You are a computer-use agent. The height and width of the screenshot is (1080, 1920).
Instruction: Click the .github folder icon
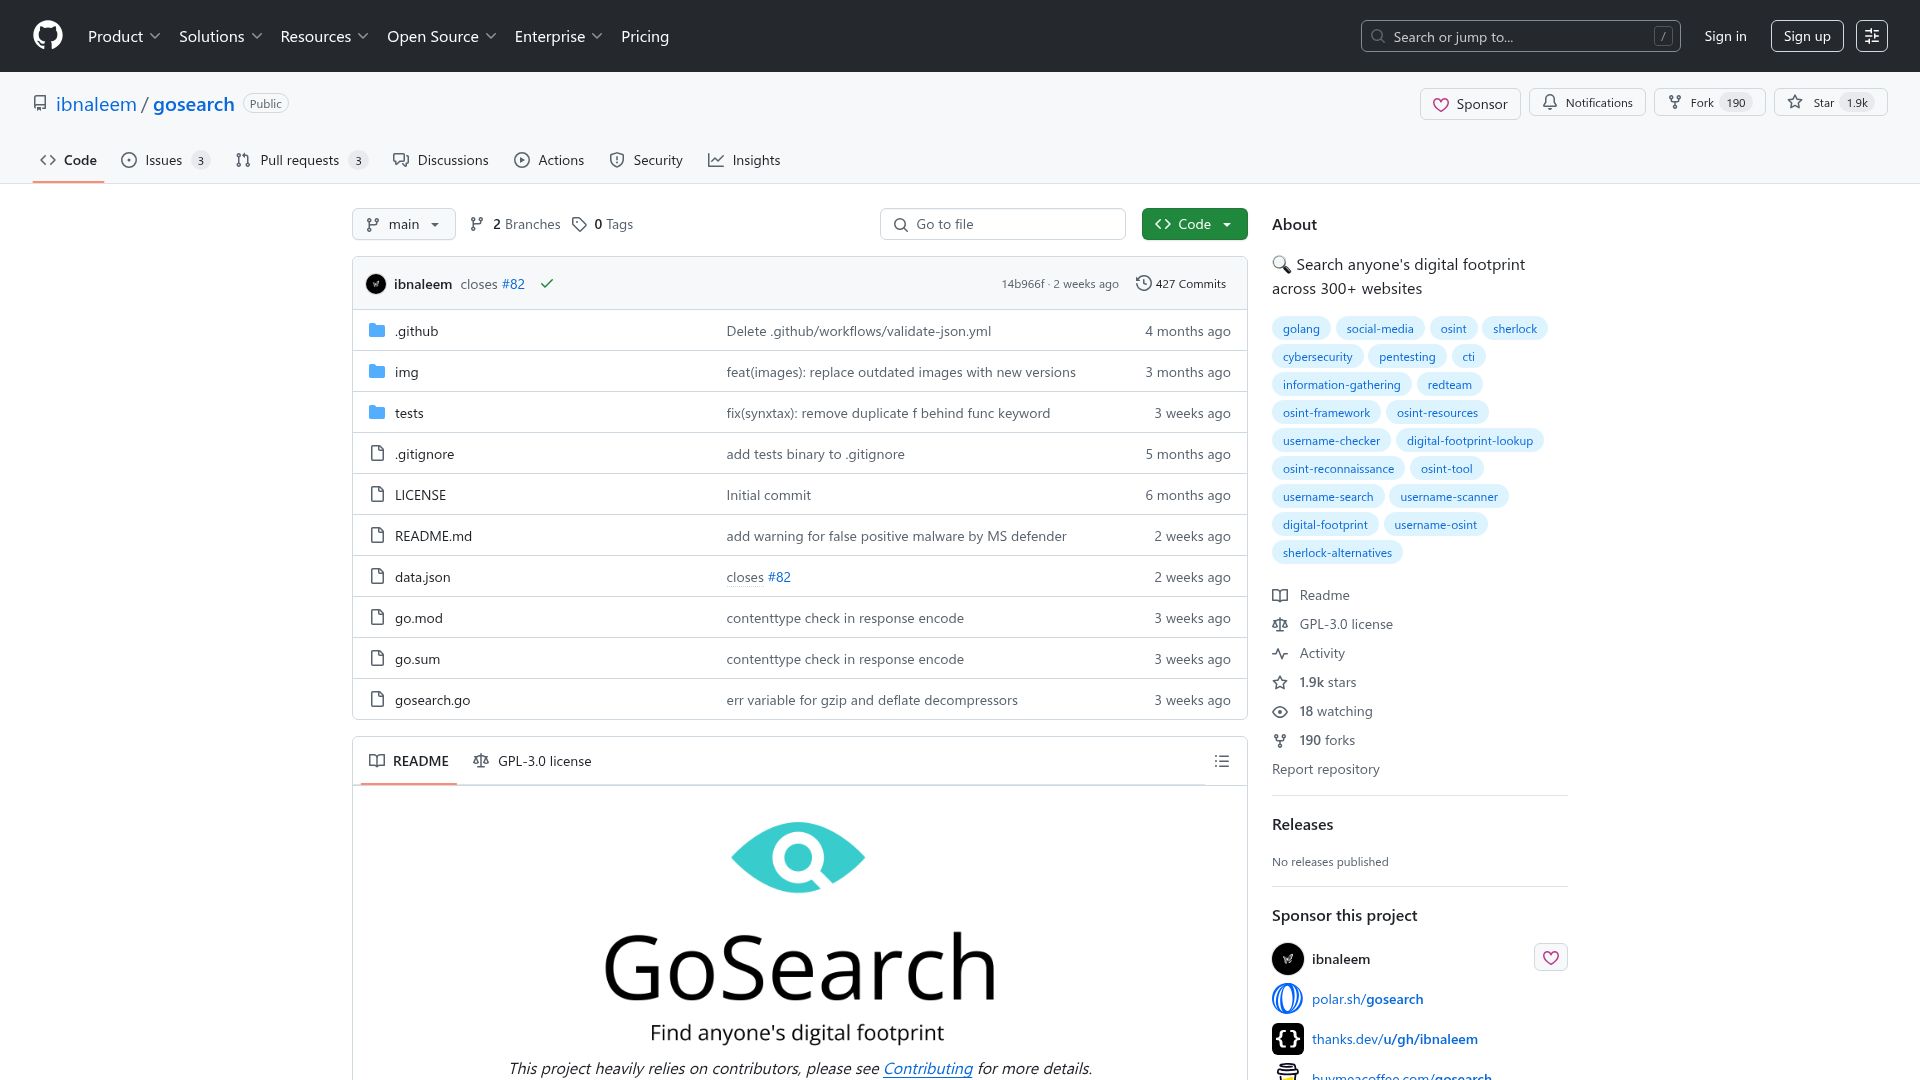point(377,331)
